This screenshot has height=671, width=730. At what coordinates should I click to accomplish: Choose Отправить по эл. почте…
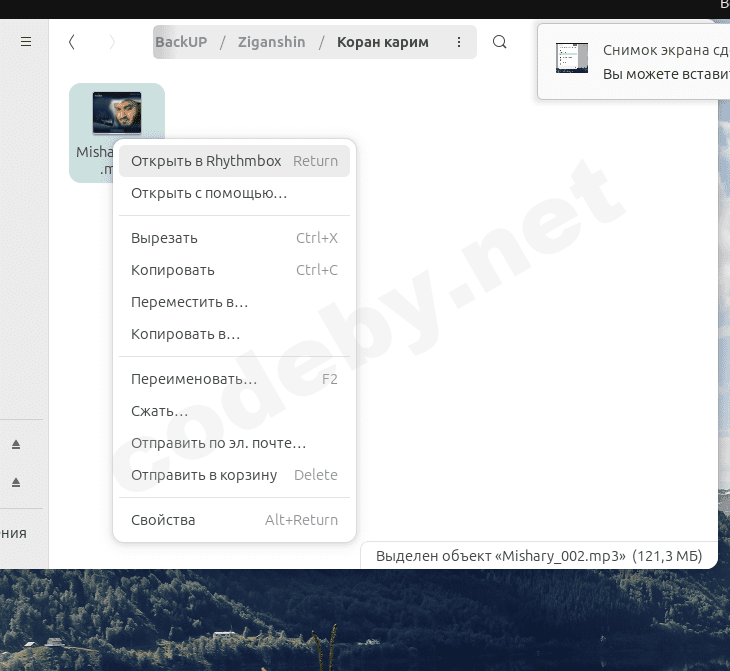(x=234, y=443)
